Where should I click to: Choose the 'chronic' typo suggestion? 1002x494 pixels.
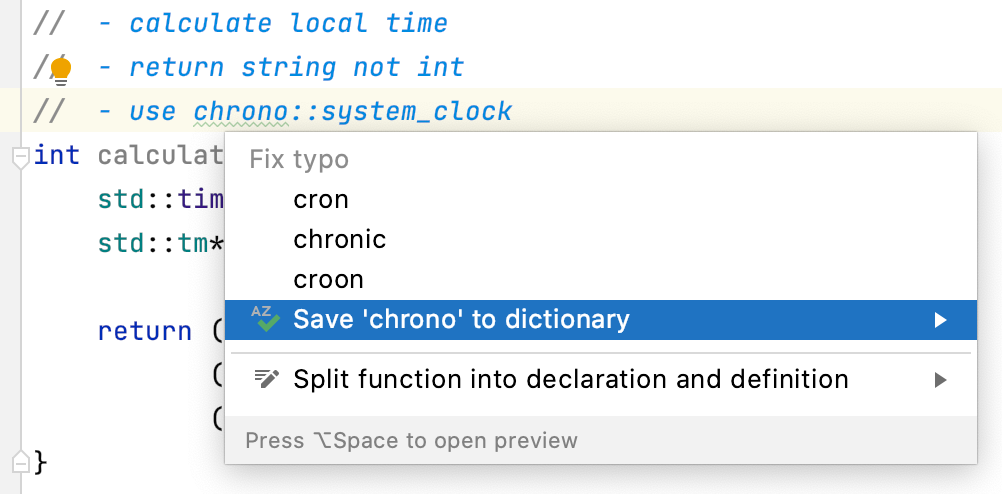click(x=339, y=240)
